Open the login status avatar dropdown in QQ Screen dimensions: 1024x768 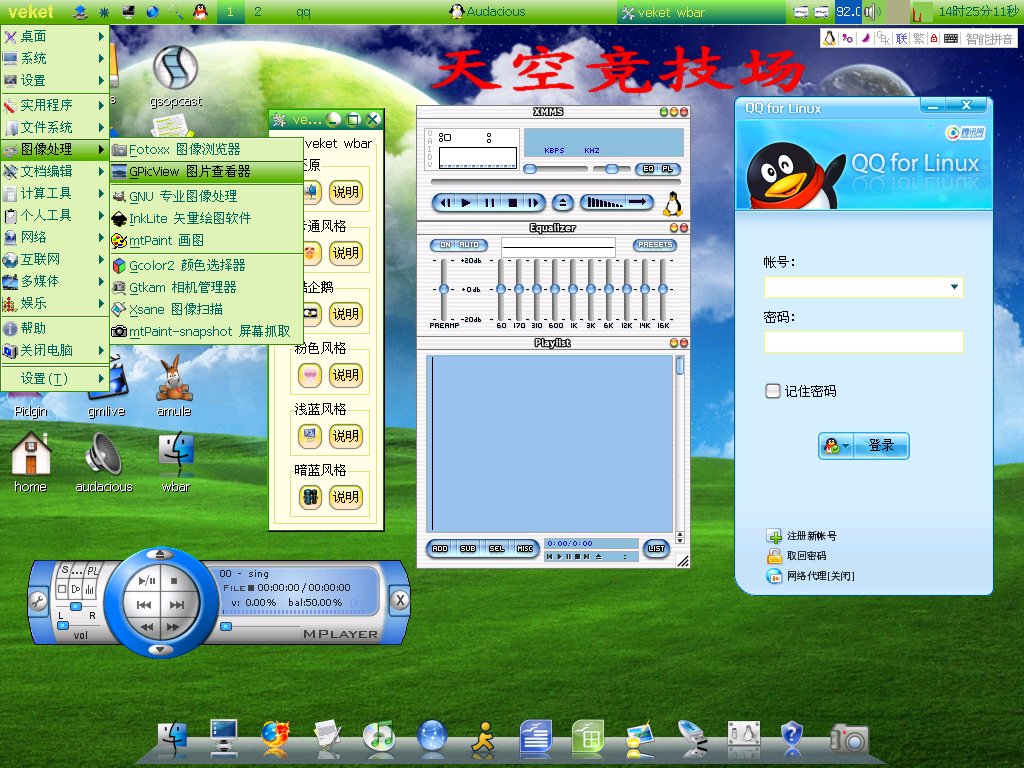click(x=836, y=446)
